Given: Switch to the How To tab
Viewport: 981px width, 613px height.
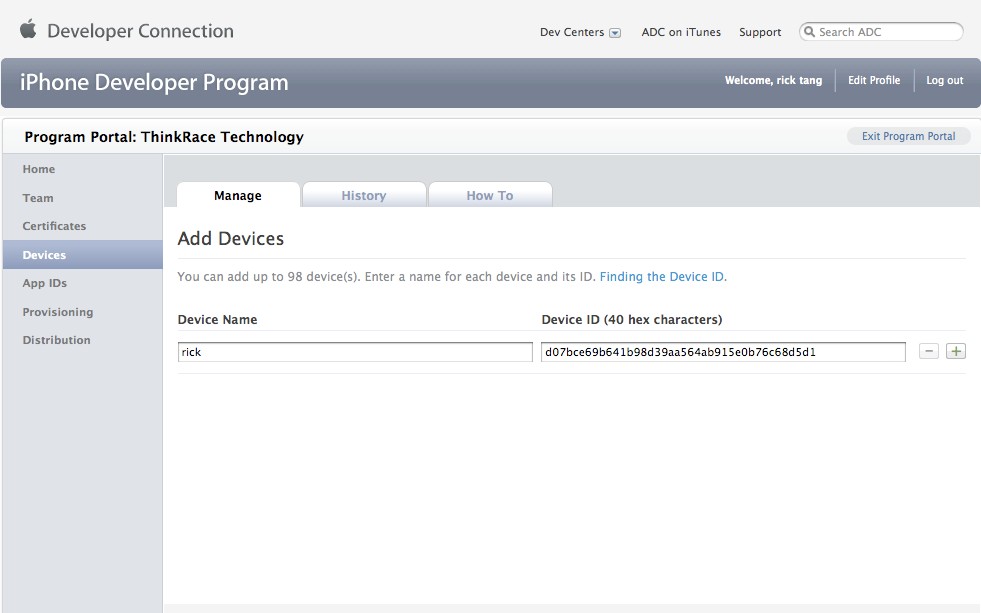Looking at the screenshot, I should 490,195.
